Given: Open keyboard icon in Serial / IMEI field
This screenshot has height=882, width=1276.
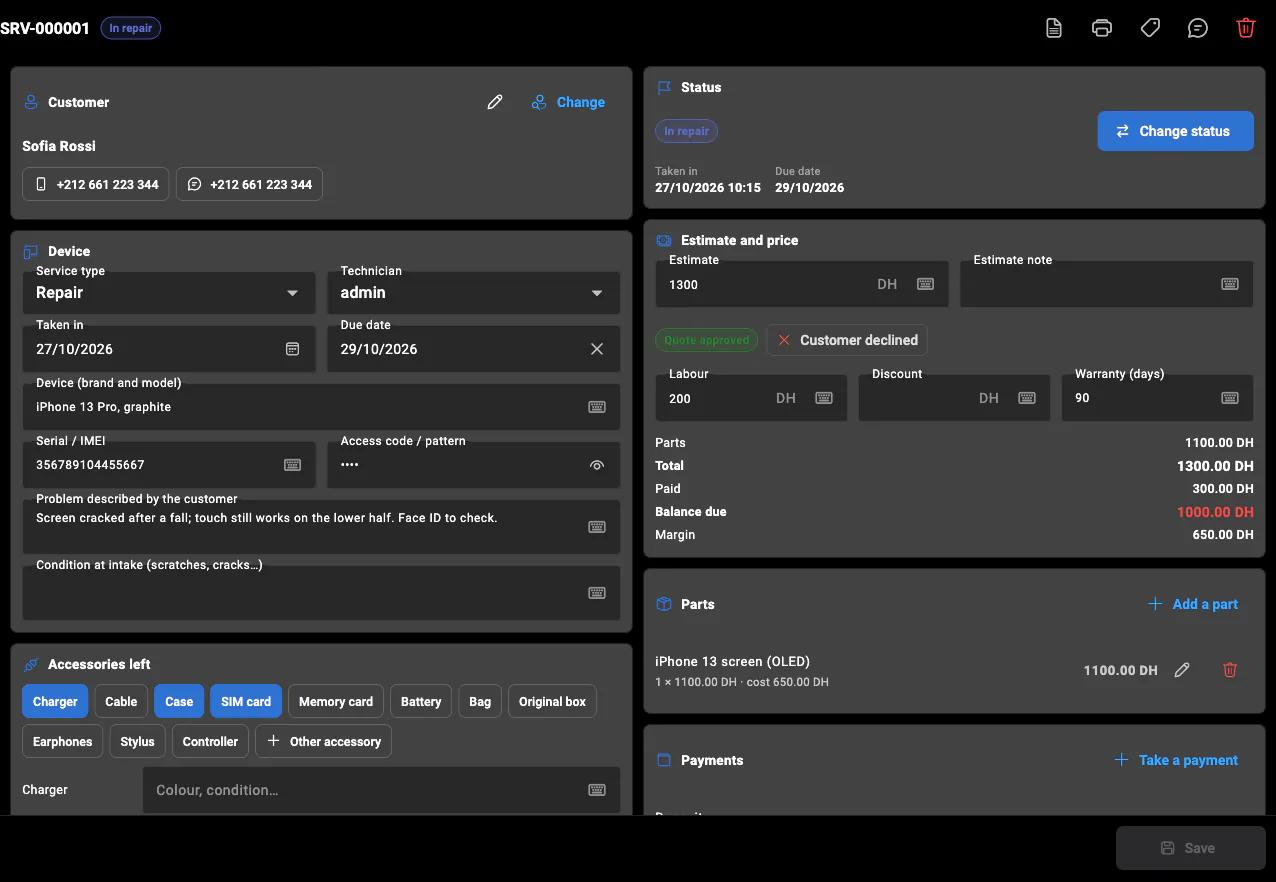Looking at the screenshot, I should [293, 465].
